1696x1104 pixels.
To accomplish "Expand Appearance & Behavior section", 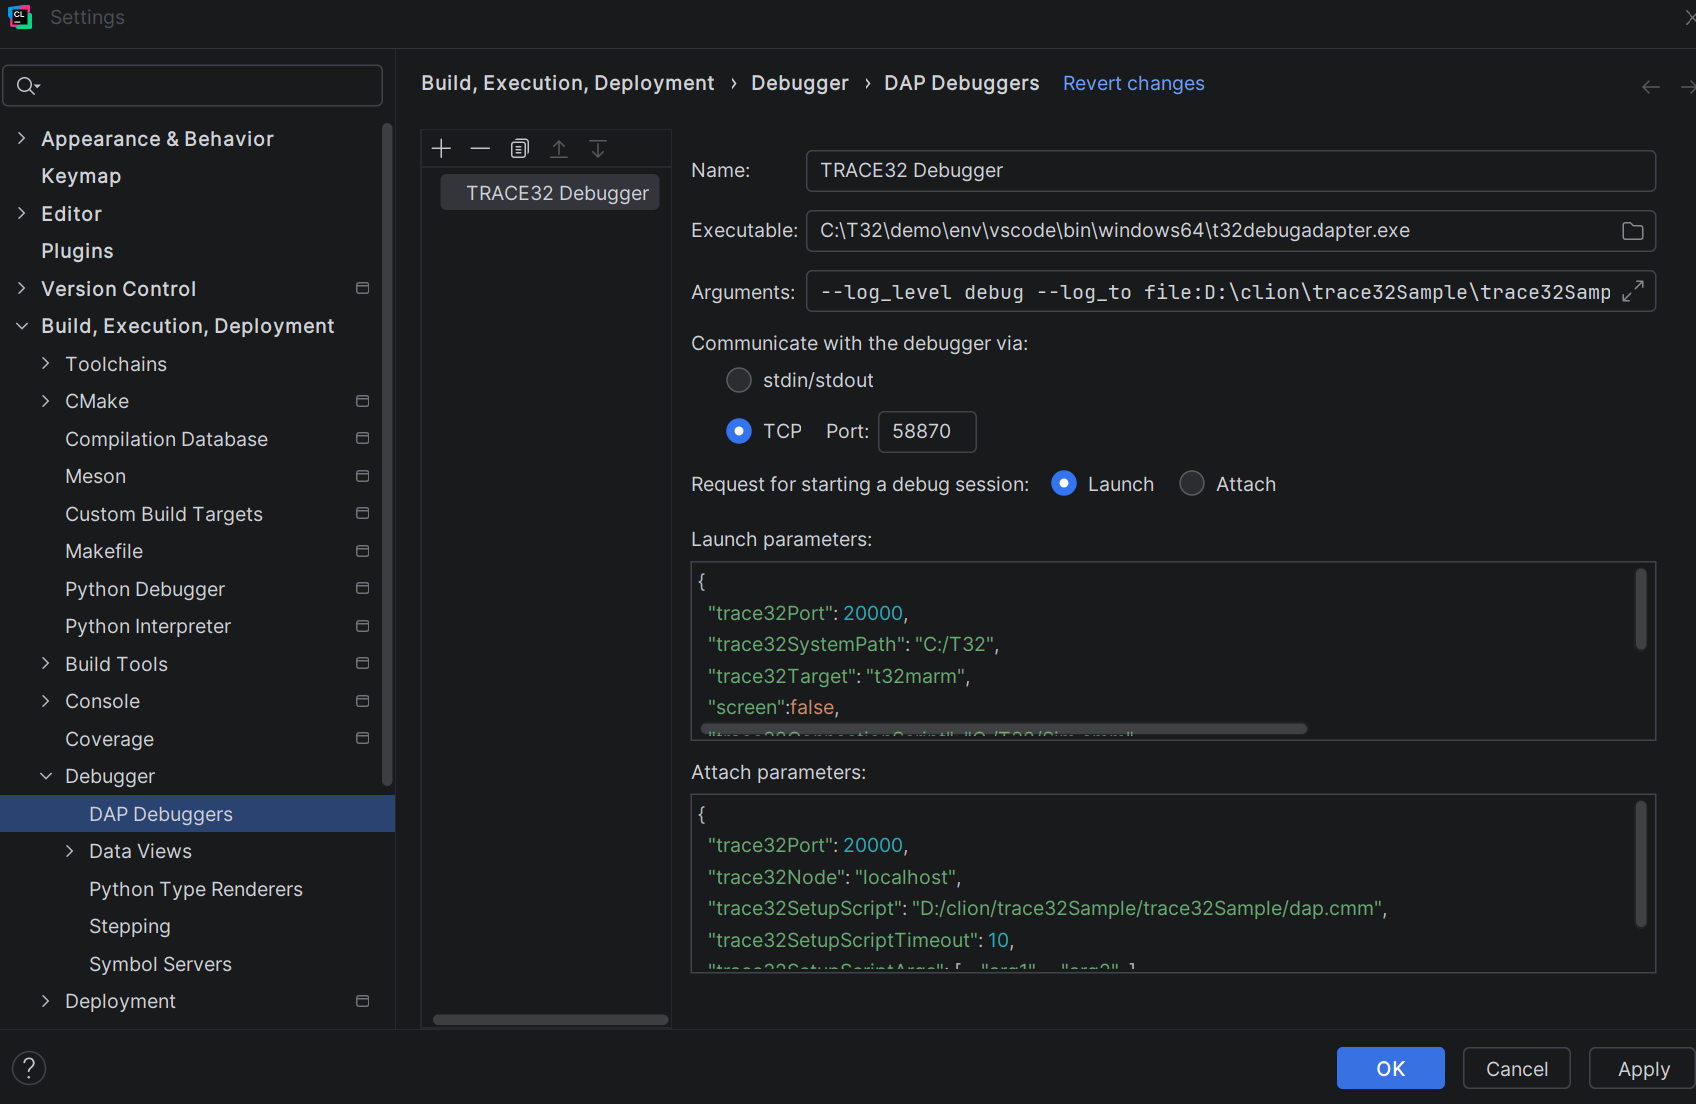I will [21, 138].
